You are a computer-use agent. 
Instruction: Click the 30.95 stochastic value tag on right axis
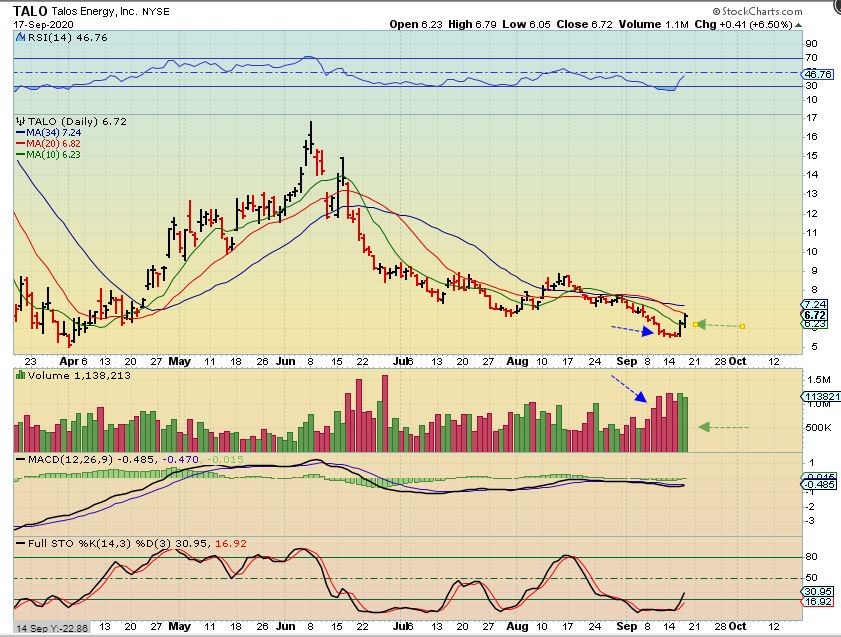tap(817, 593)
